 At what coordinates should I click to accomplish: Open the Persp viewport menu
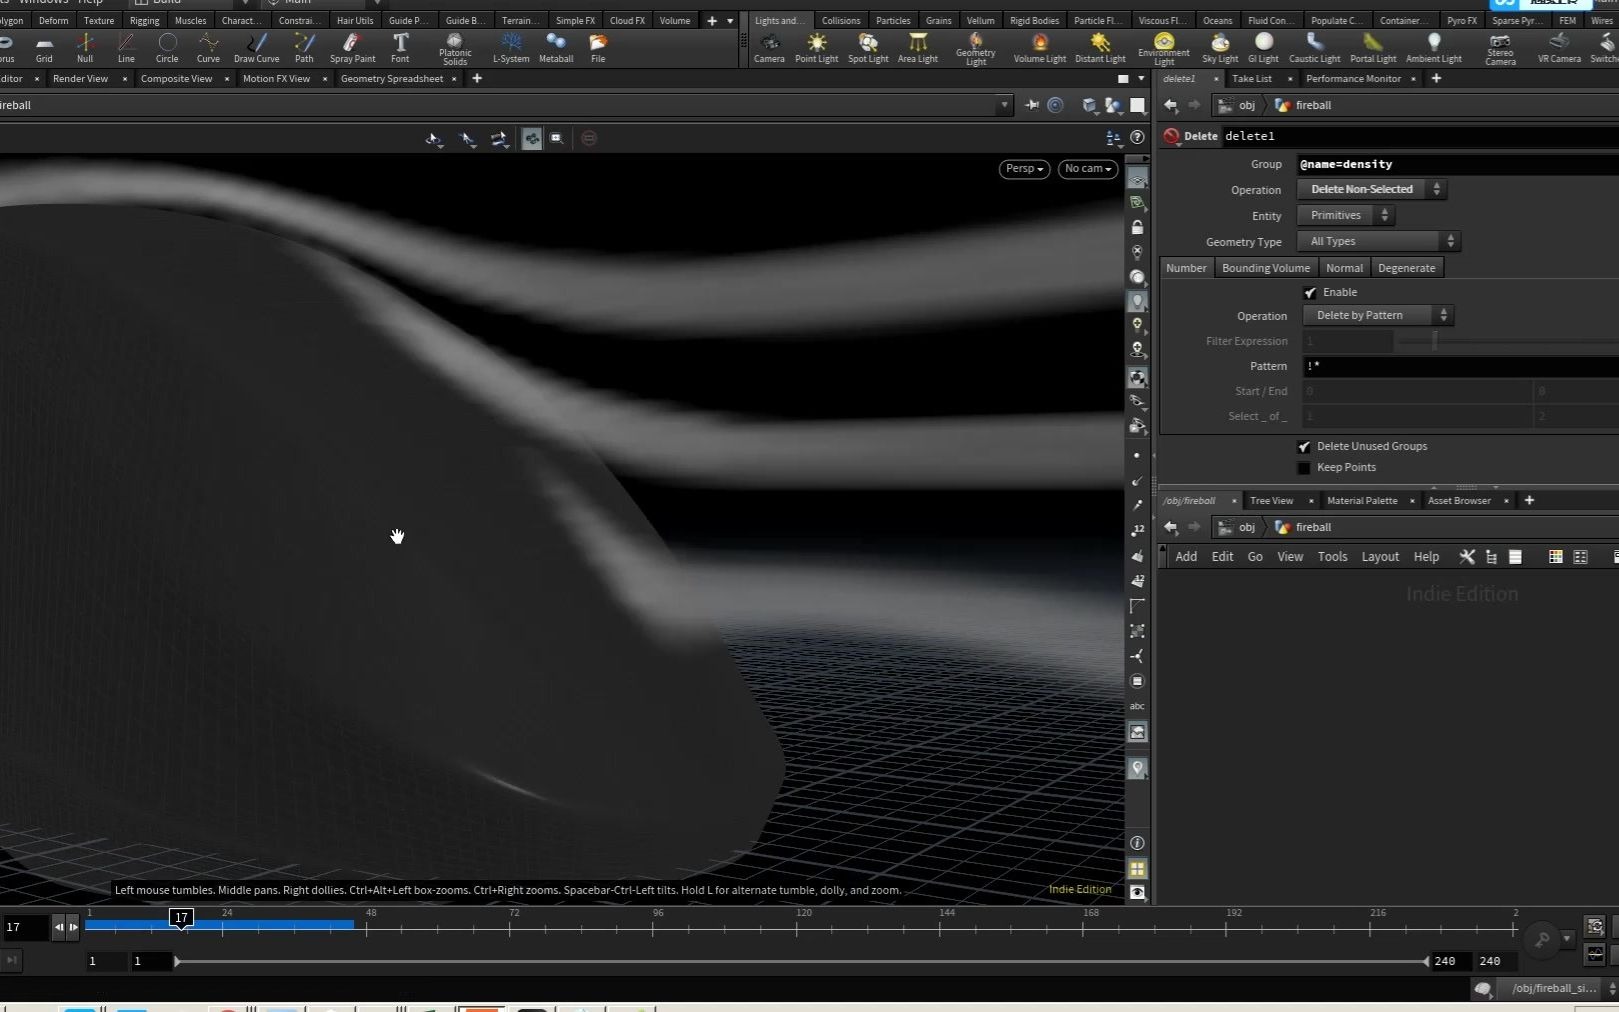(x=1024, y=169)
